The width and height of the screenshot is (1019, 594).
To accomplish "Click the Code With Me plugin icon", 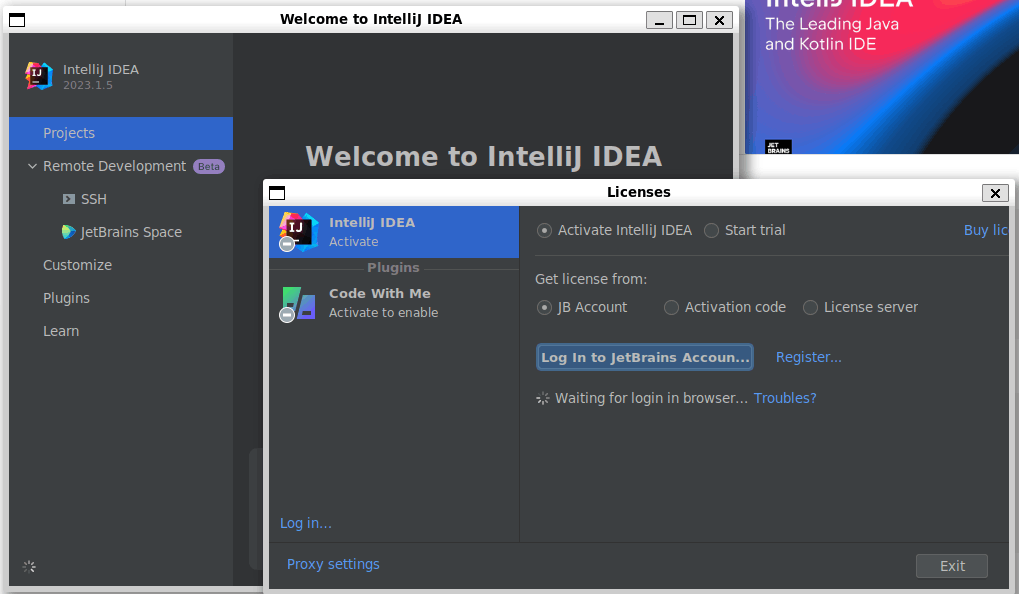I will [x=298, y=303].
